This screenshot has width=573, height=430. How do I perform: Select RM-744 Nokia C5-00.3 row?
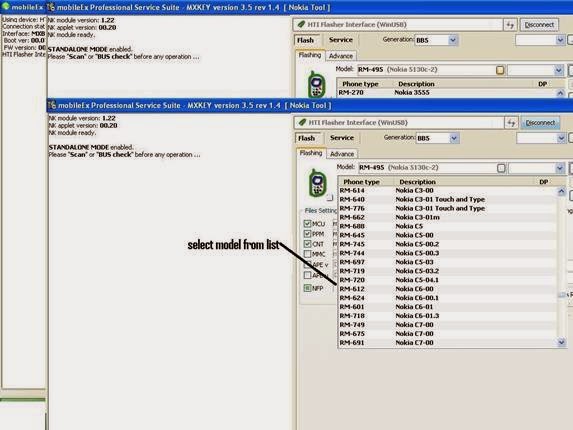click(447, 253)
